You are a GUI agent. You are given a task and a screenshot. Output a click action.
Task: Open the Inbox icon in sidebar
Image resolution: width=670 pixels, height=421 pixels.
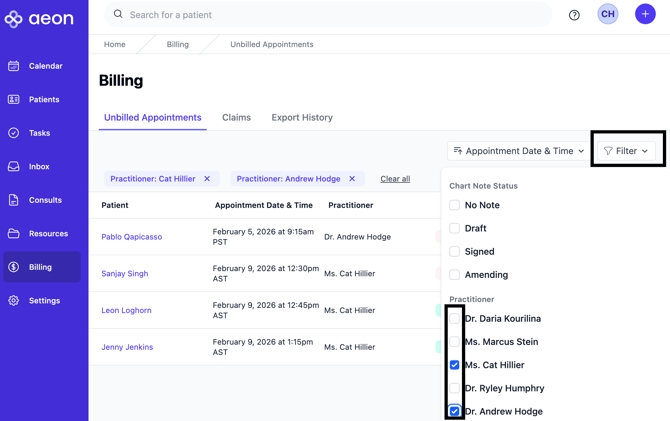coord(14,167)
